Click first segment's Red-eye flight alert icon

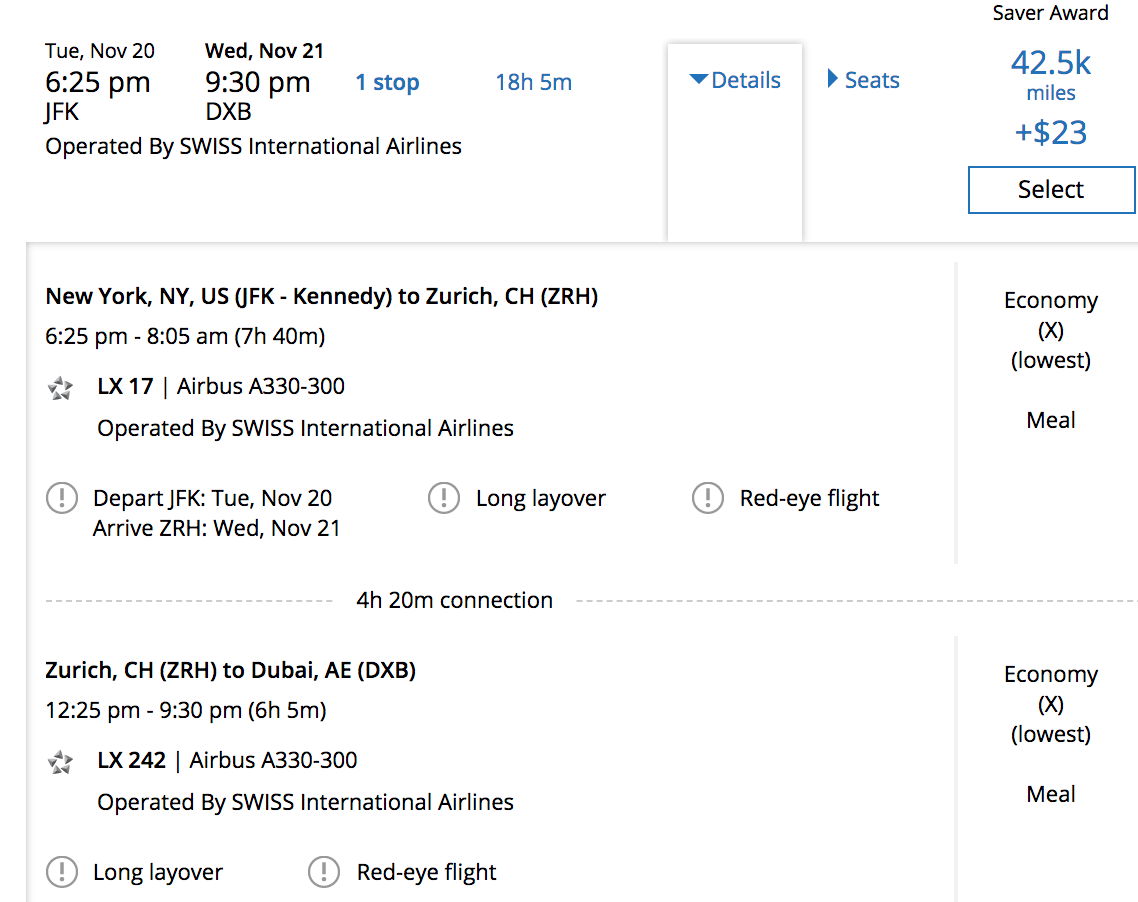[708, 498]
